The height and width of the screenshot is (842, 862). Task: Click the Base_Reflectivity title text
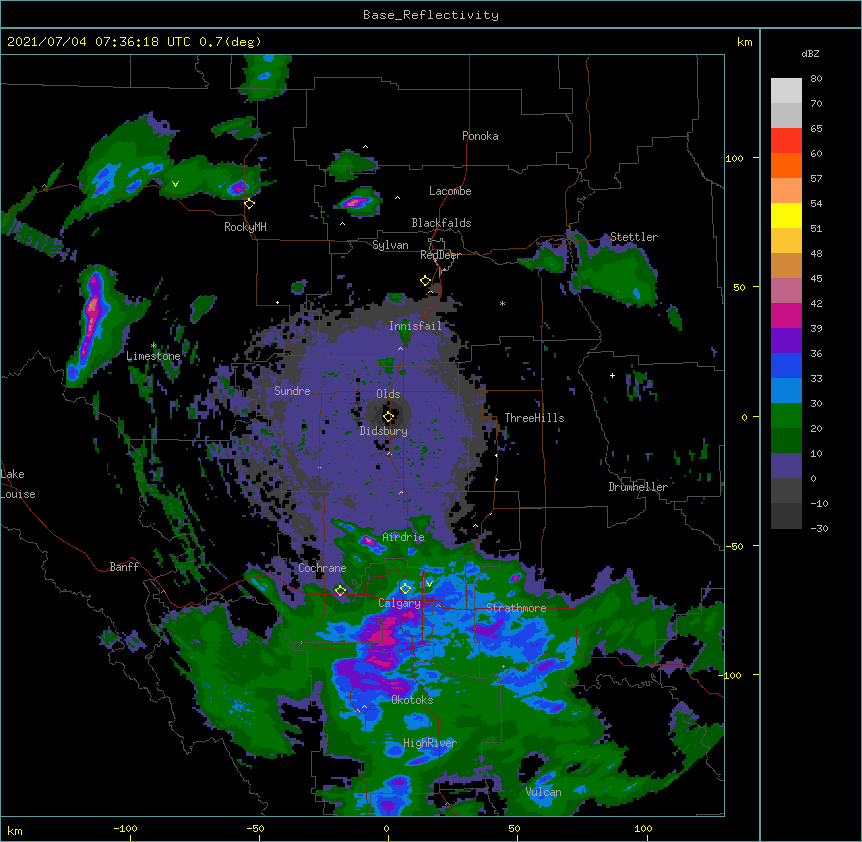(x=431, y=15)
